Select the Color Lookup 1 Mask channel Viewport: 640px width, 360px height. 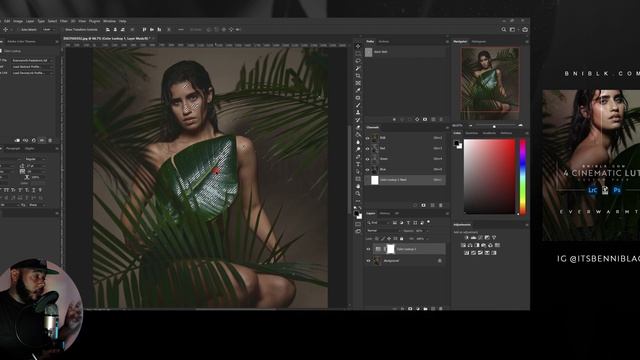[405, 180]
